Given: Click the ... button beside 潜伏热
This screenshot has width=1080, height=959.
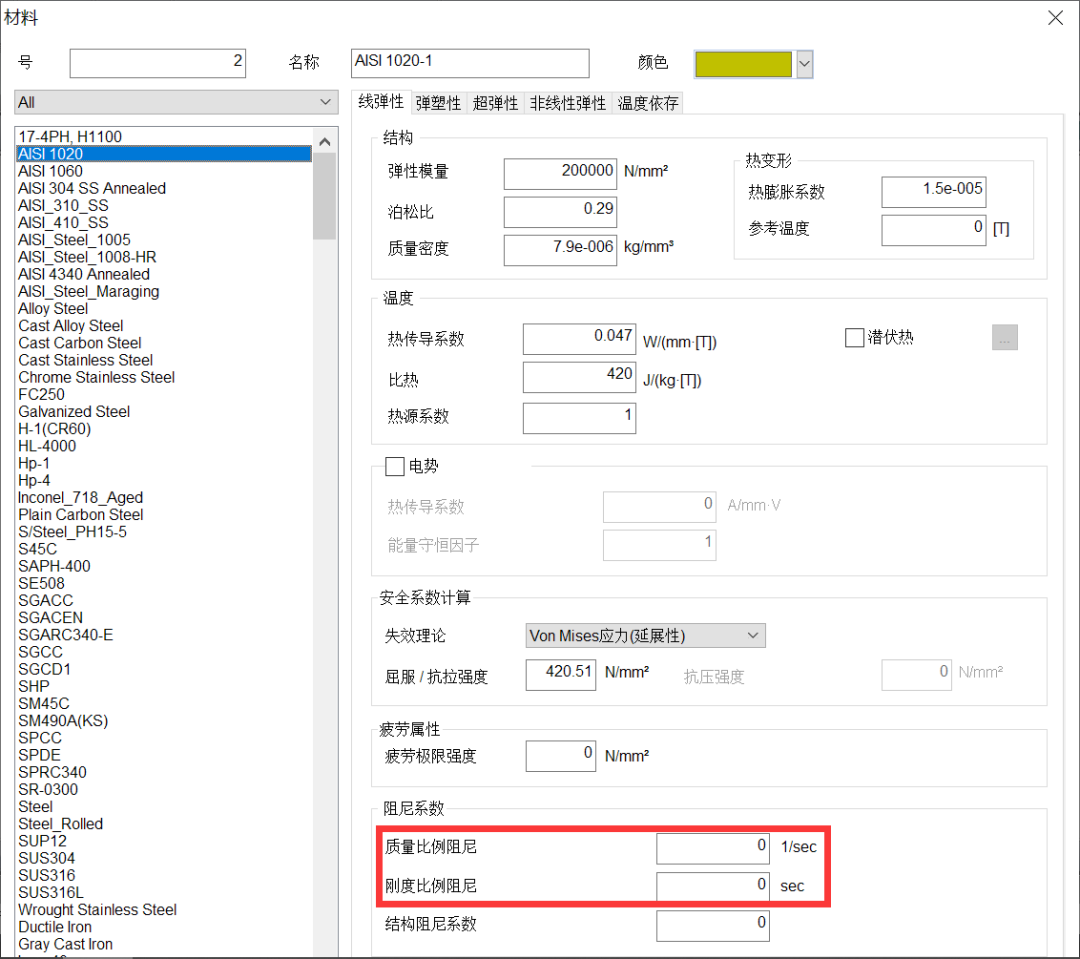Looking at the screenshot, I should 1004,337.
